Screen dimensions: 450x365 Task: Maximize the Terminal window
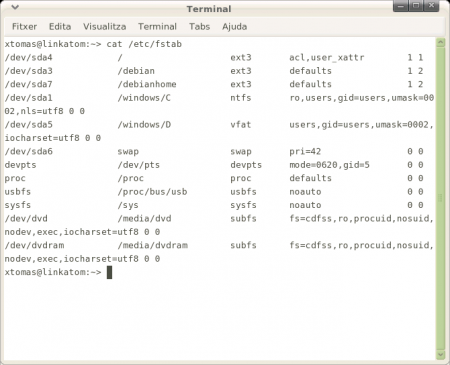pyautogui.click(x=416, y=6)
